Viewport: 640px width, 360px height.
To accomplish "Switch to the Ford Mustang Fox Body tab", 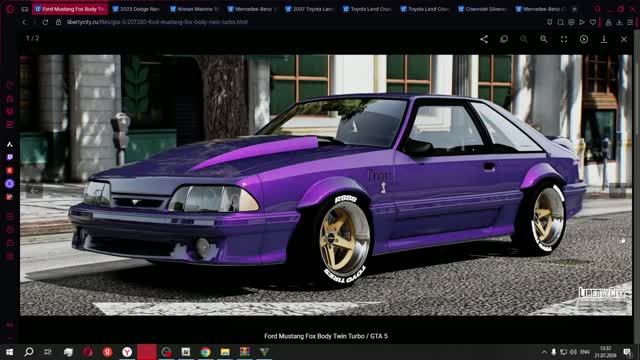I will point(70,9).
